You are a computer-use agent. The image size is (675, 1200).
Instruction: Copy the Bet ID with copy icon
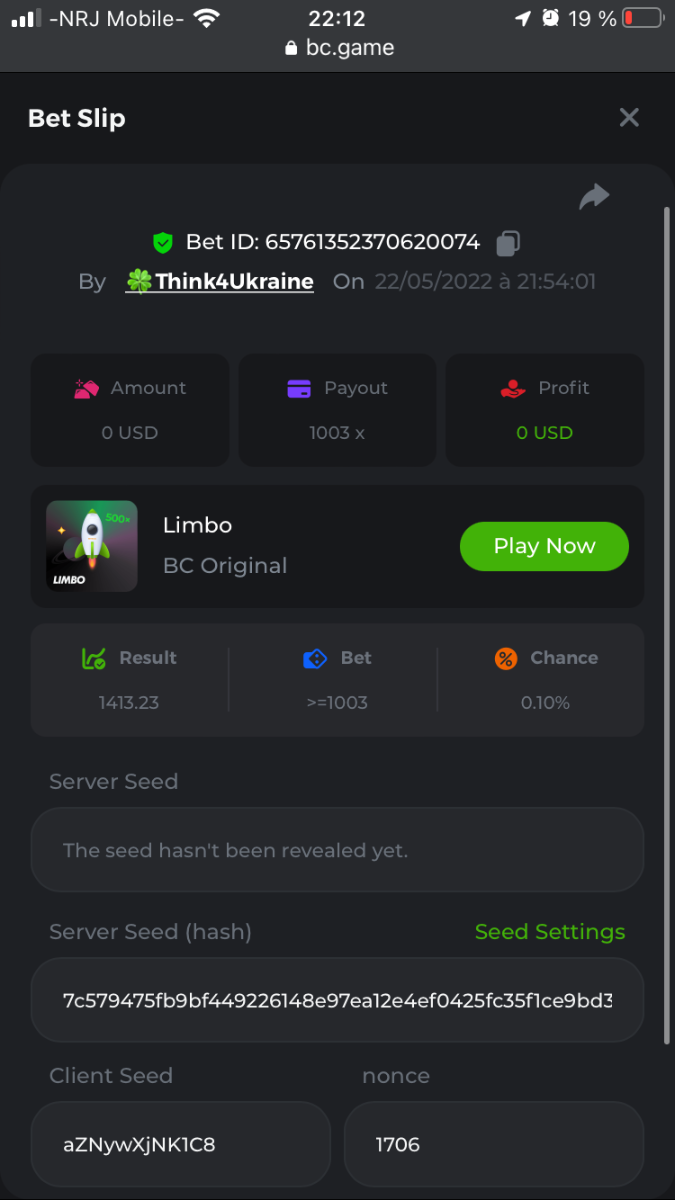[x=508, y=243]
